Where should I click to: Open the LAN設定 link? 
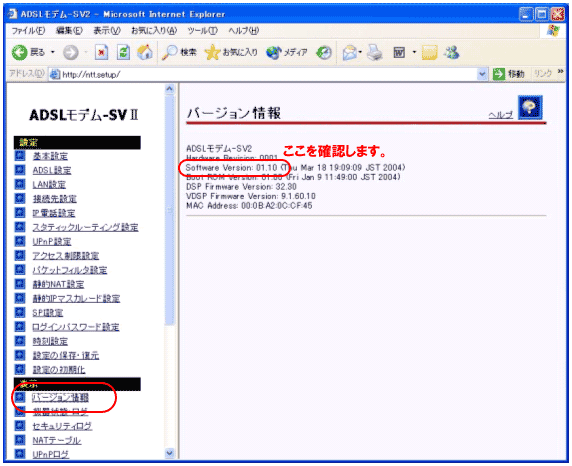49,185
